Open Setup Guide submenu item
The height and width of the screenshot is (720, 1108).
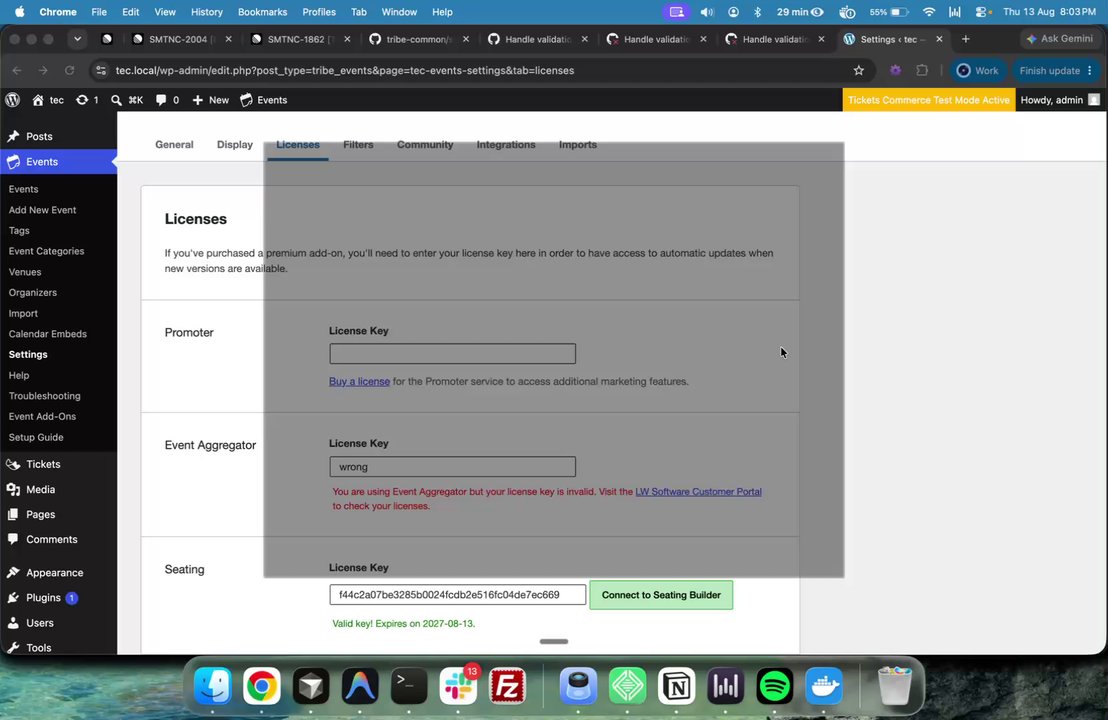[x=36, y=437]
